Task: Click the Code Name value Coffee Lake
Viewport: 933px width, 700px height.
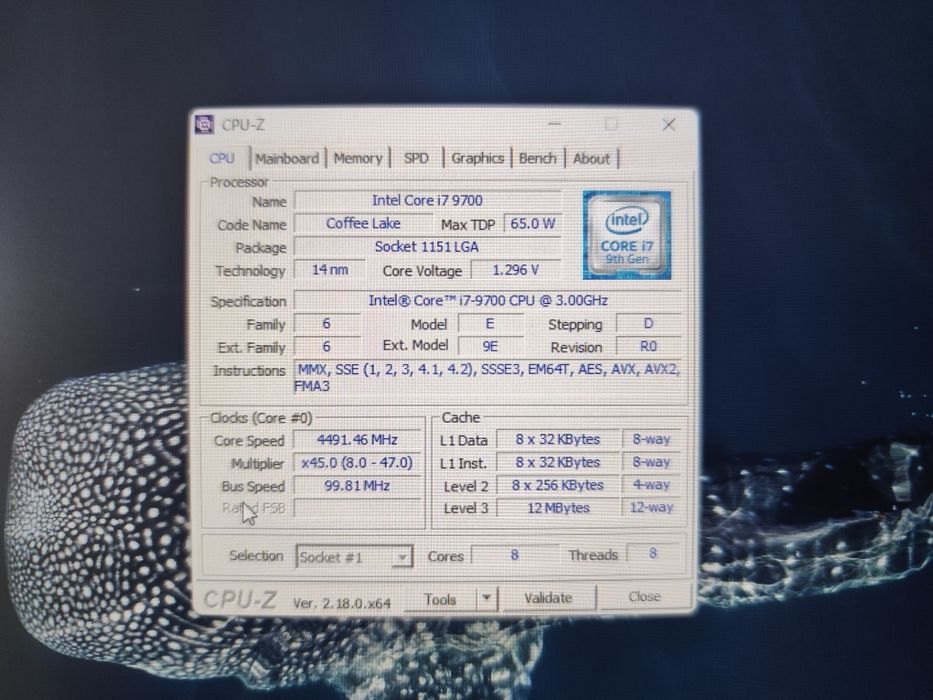Action: pyautogui.click(x=363, y=224)
